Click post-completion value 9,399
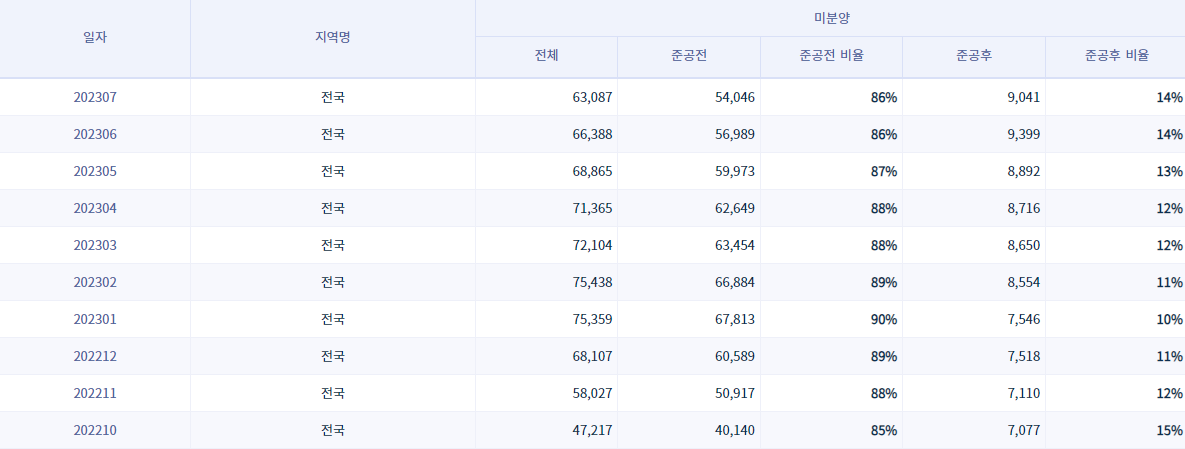The image size is (1185, 449). pyautogui.click(x=1024, y=134)
